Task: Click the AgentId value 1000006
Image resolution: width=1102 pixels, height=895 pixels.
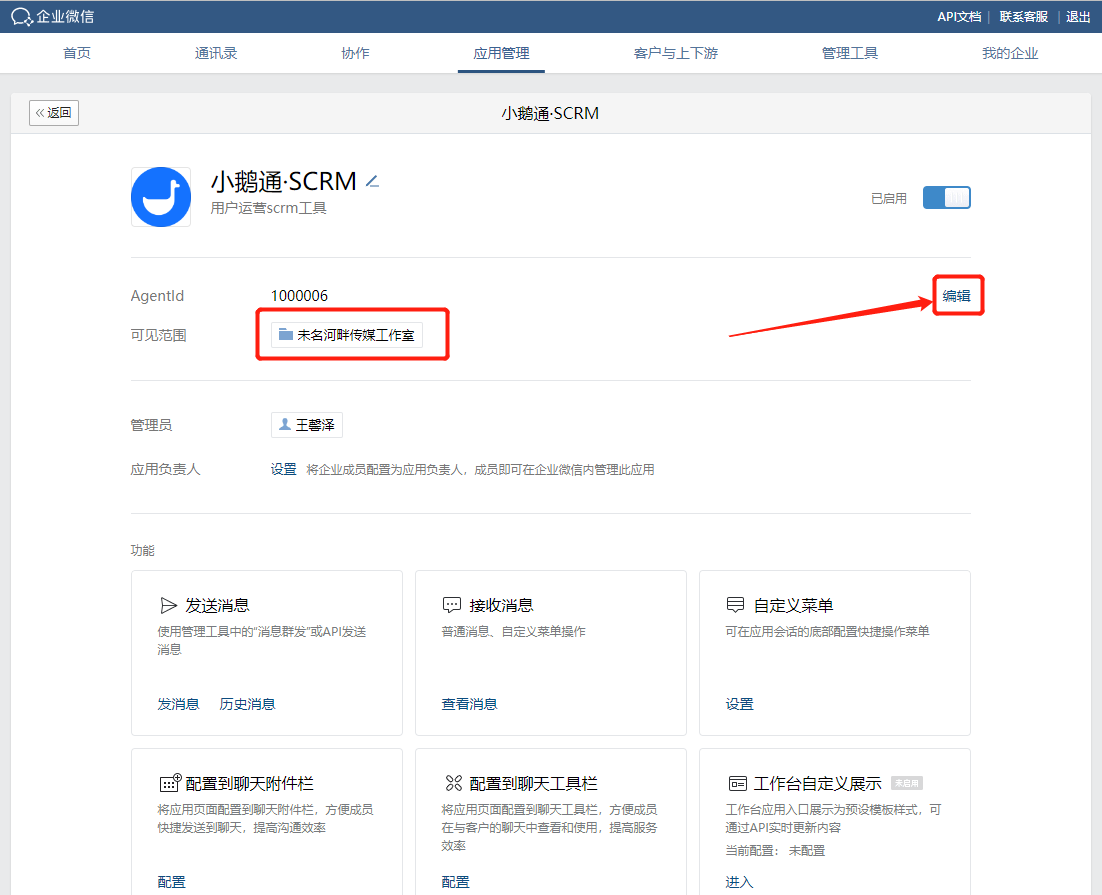Action: click(x=299, y=296)
